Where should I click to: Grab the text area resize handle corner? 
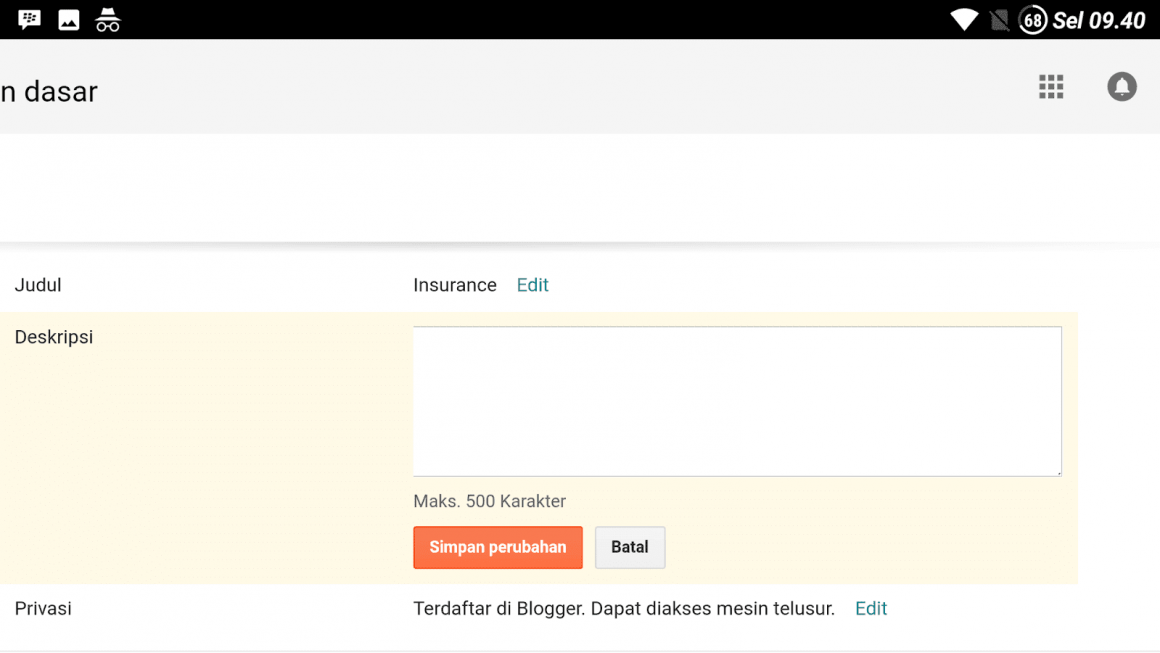coord(1058,473)
